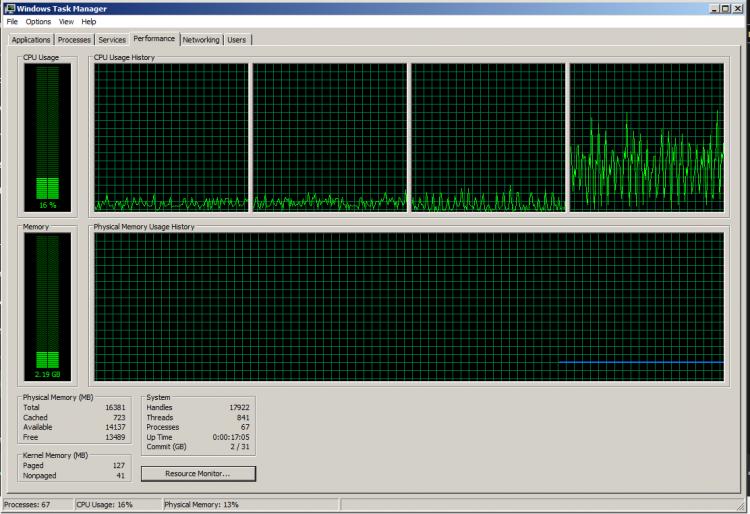Open the File menu
Image resolution: width=750 pixels, height=514 pixels.
pyautogui.click(x=12, y=21)
